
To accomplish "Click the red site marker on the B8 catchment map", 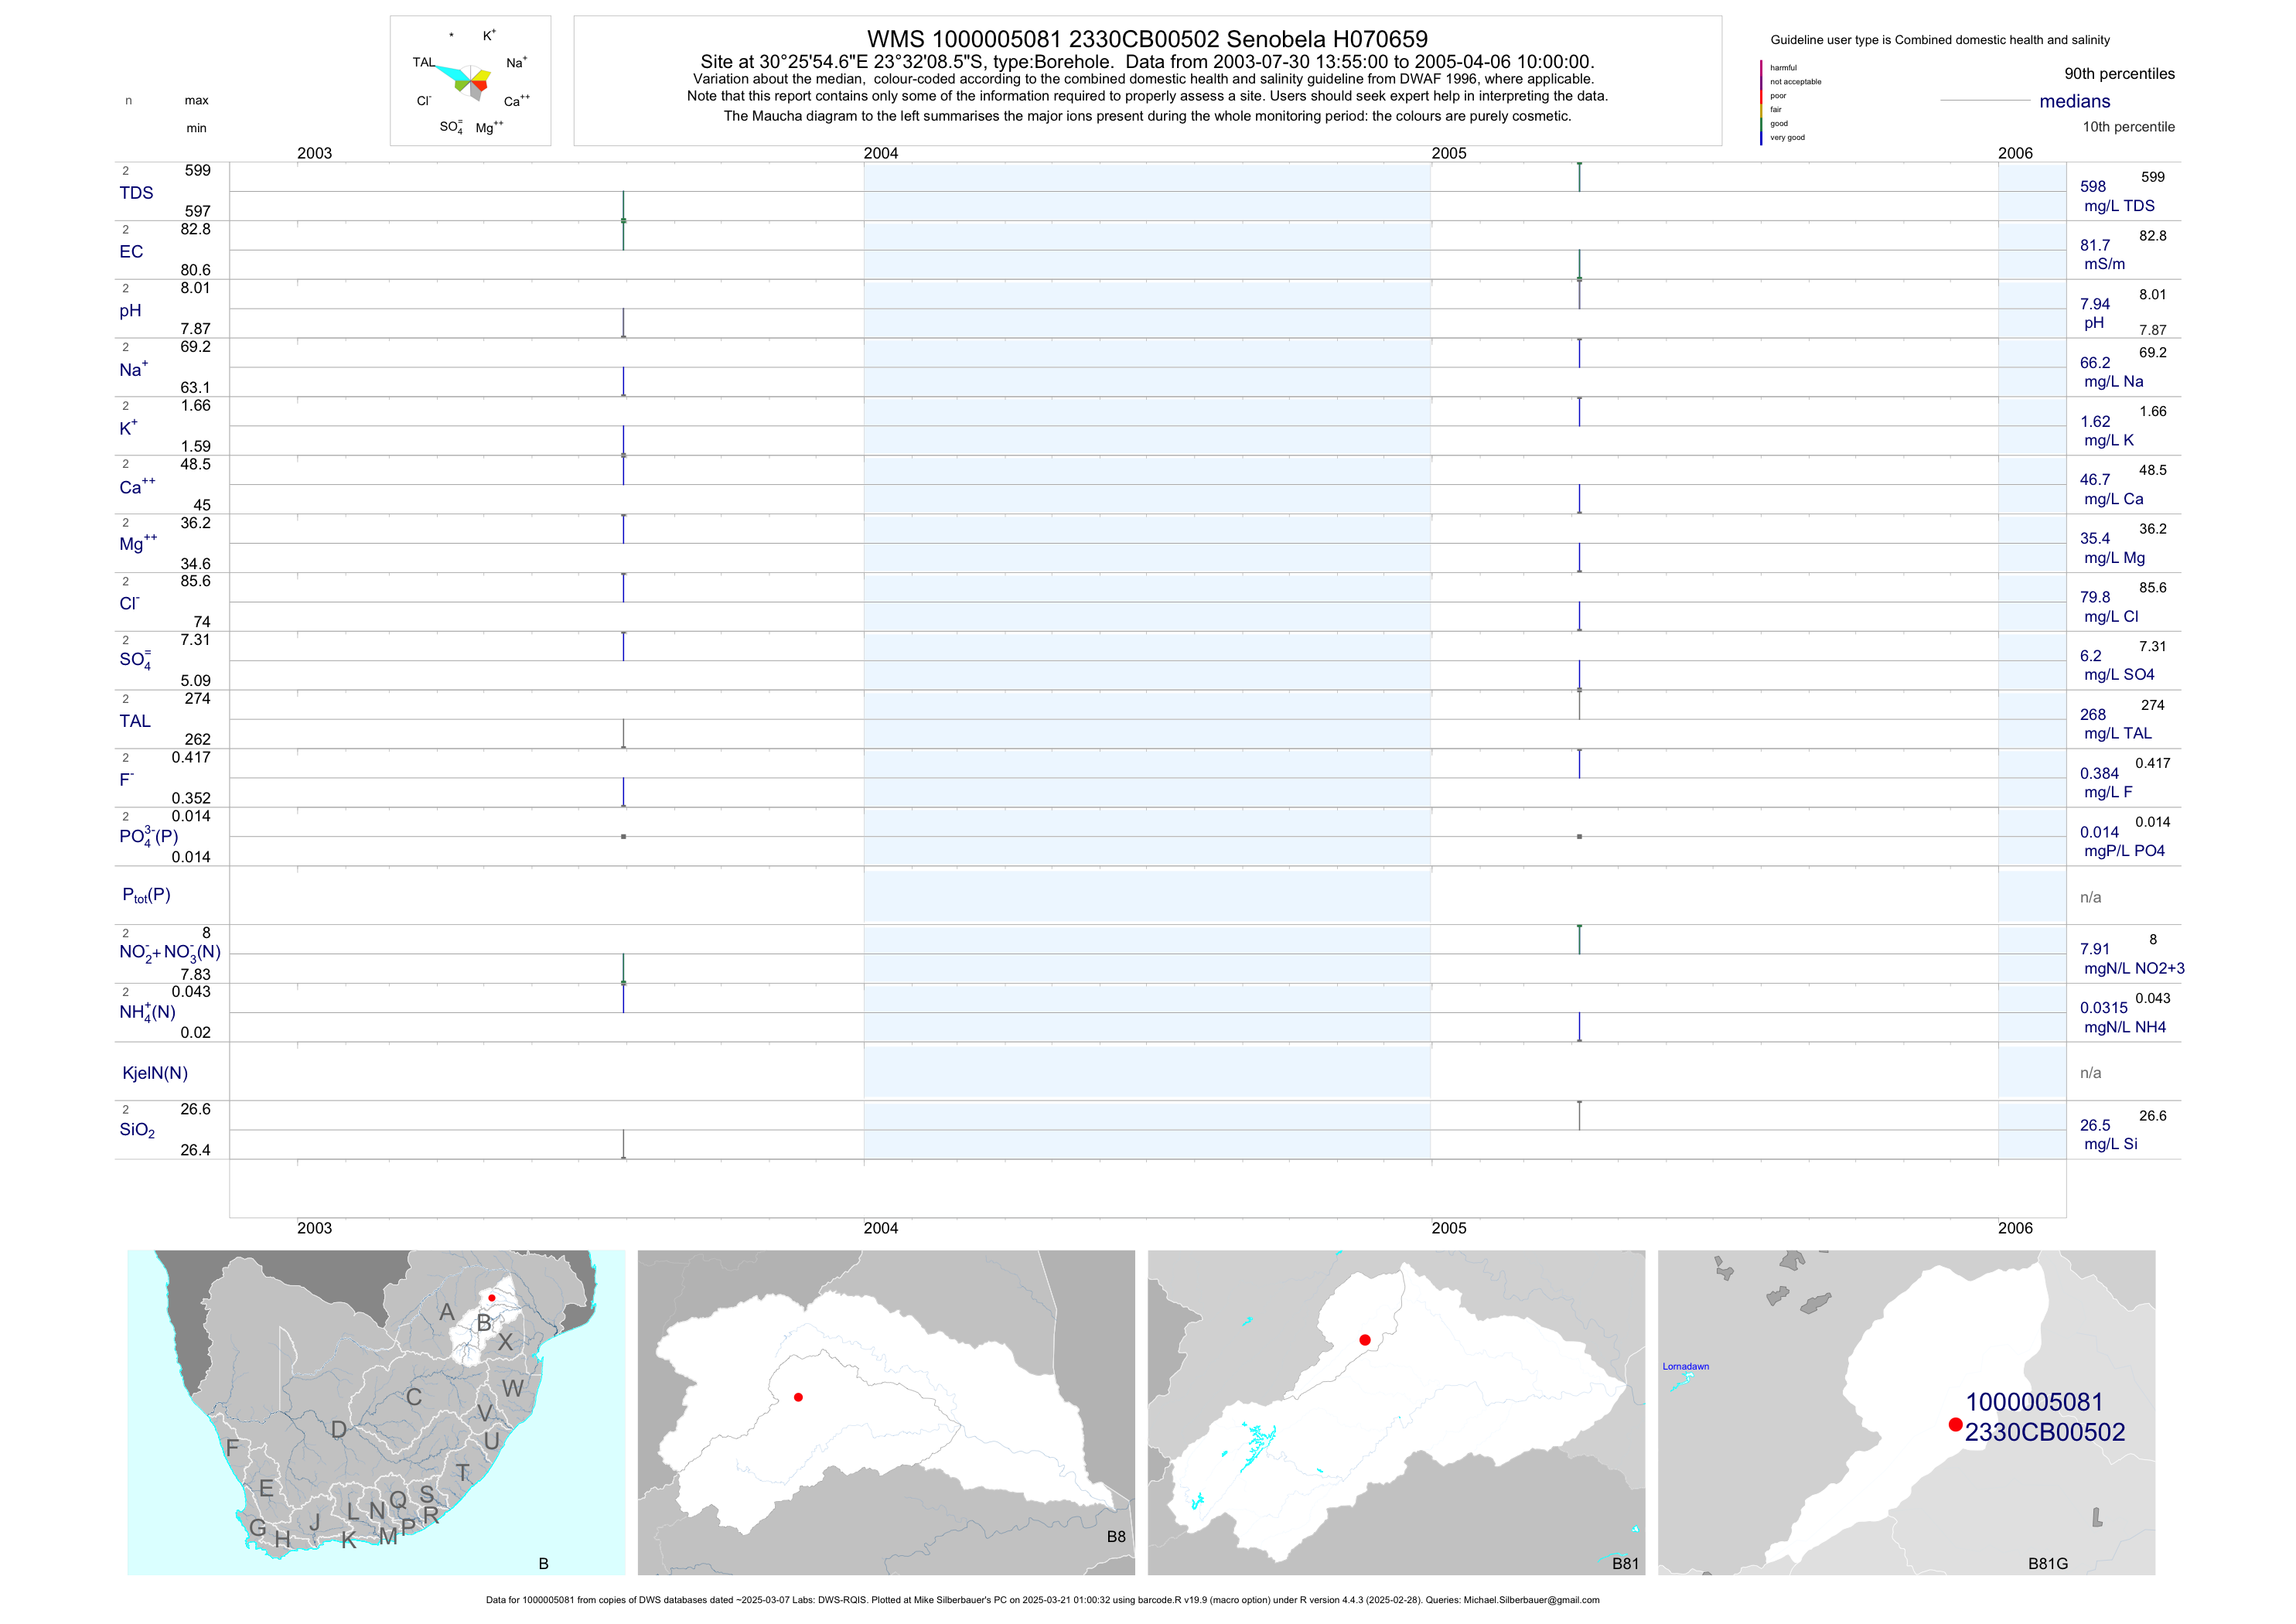I will (x=798, y=1397).
